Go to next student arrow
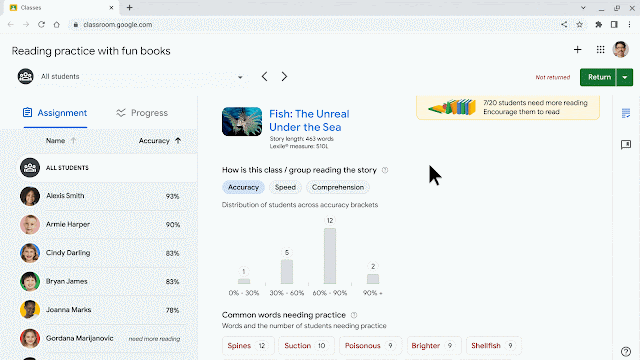The width and height of the screenshot is (640, 360). (284, 76)
